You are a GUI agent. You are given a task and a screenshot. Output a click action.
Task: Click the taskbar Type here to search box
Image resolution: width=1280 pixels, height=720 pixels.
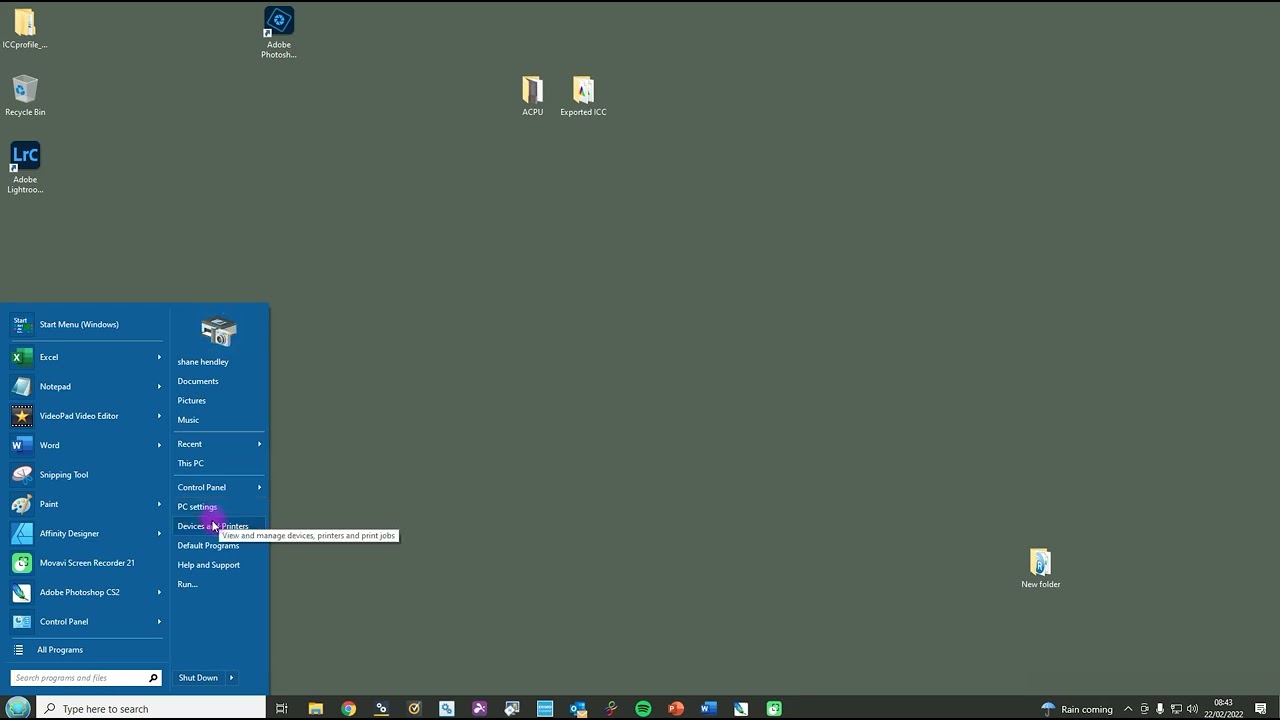[151, 709]
